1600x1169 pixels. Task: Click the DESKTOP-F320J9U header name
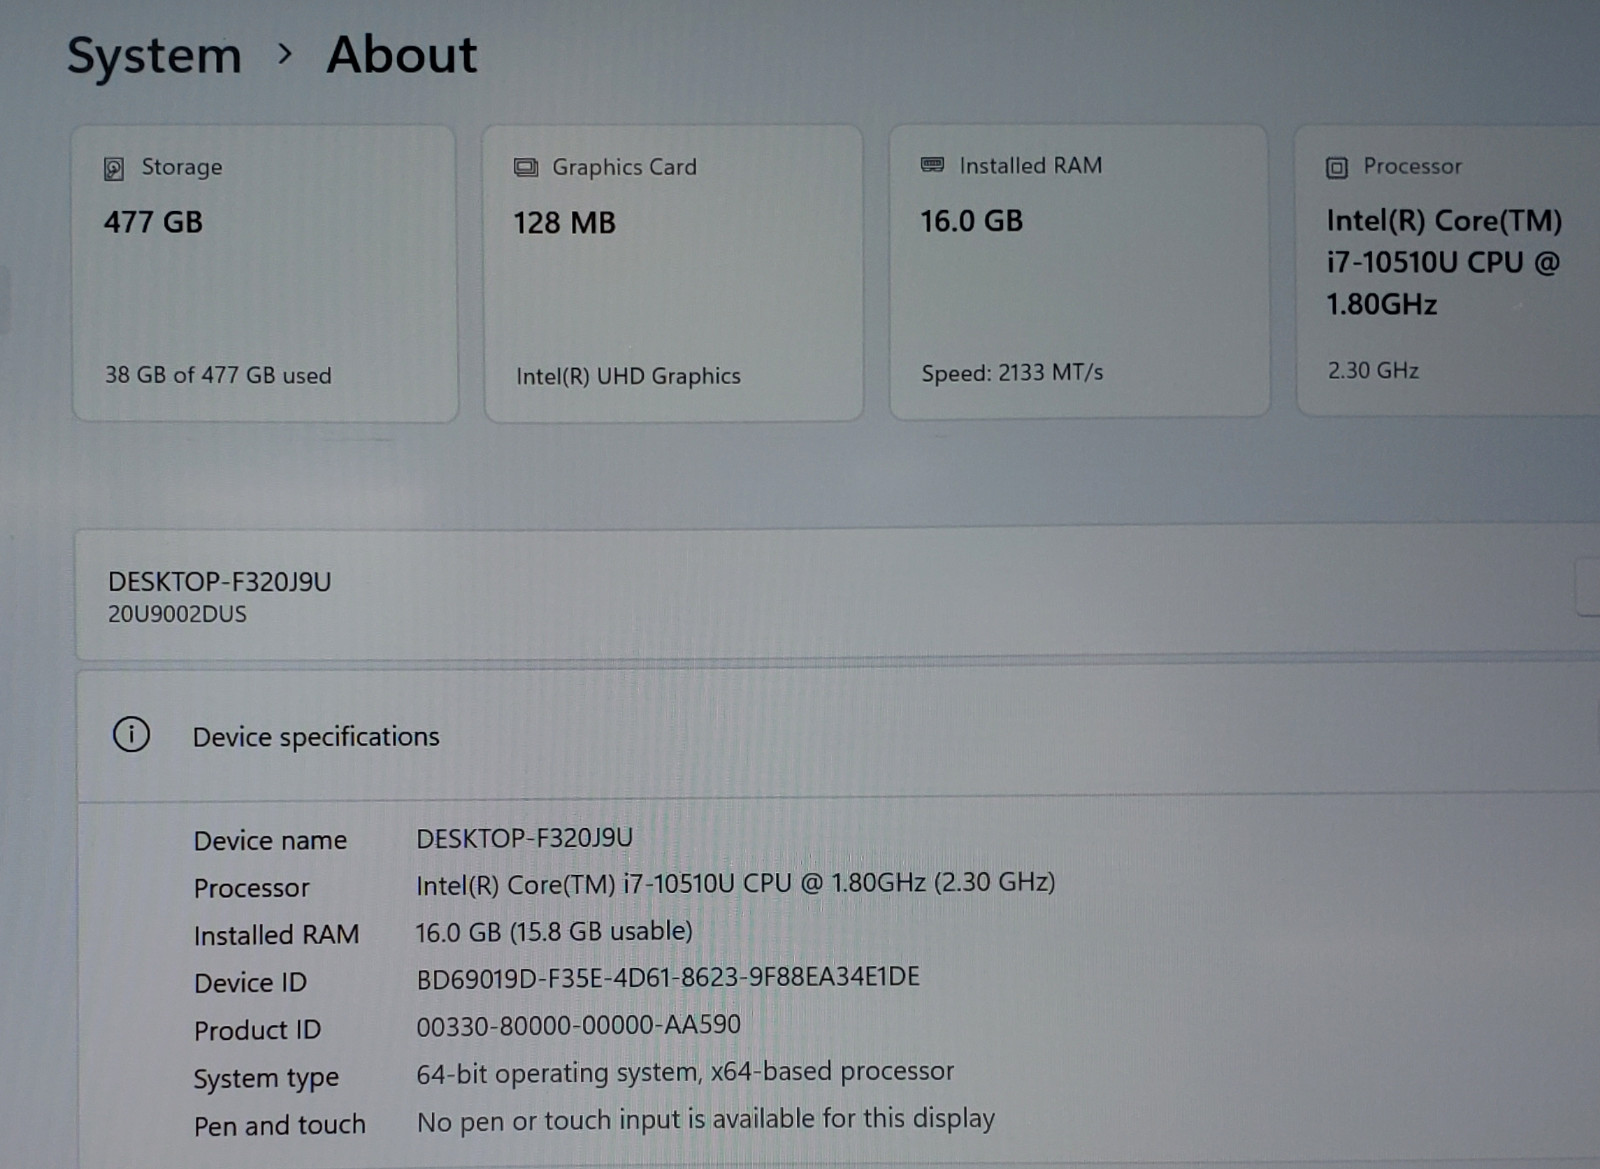219,581
